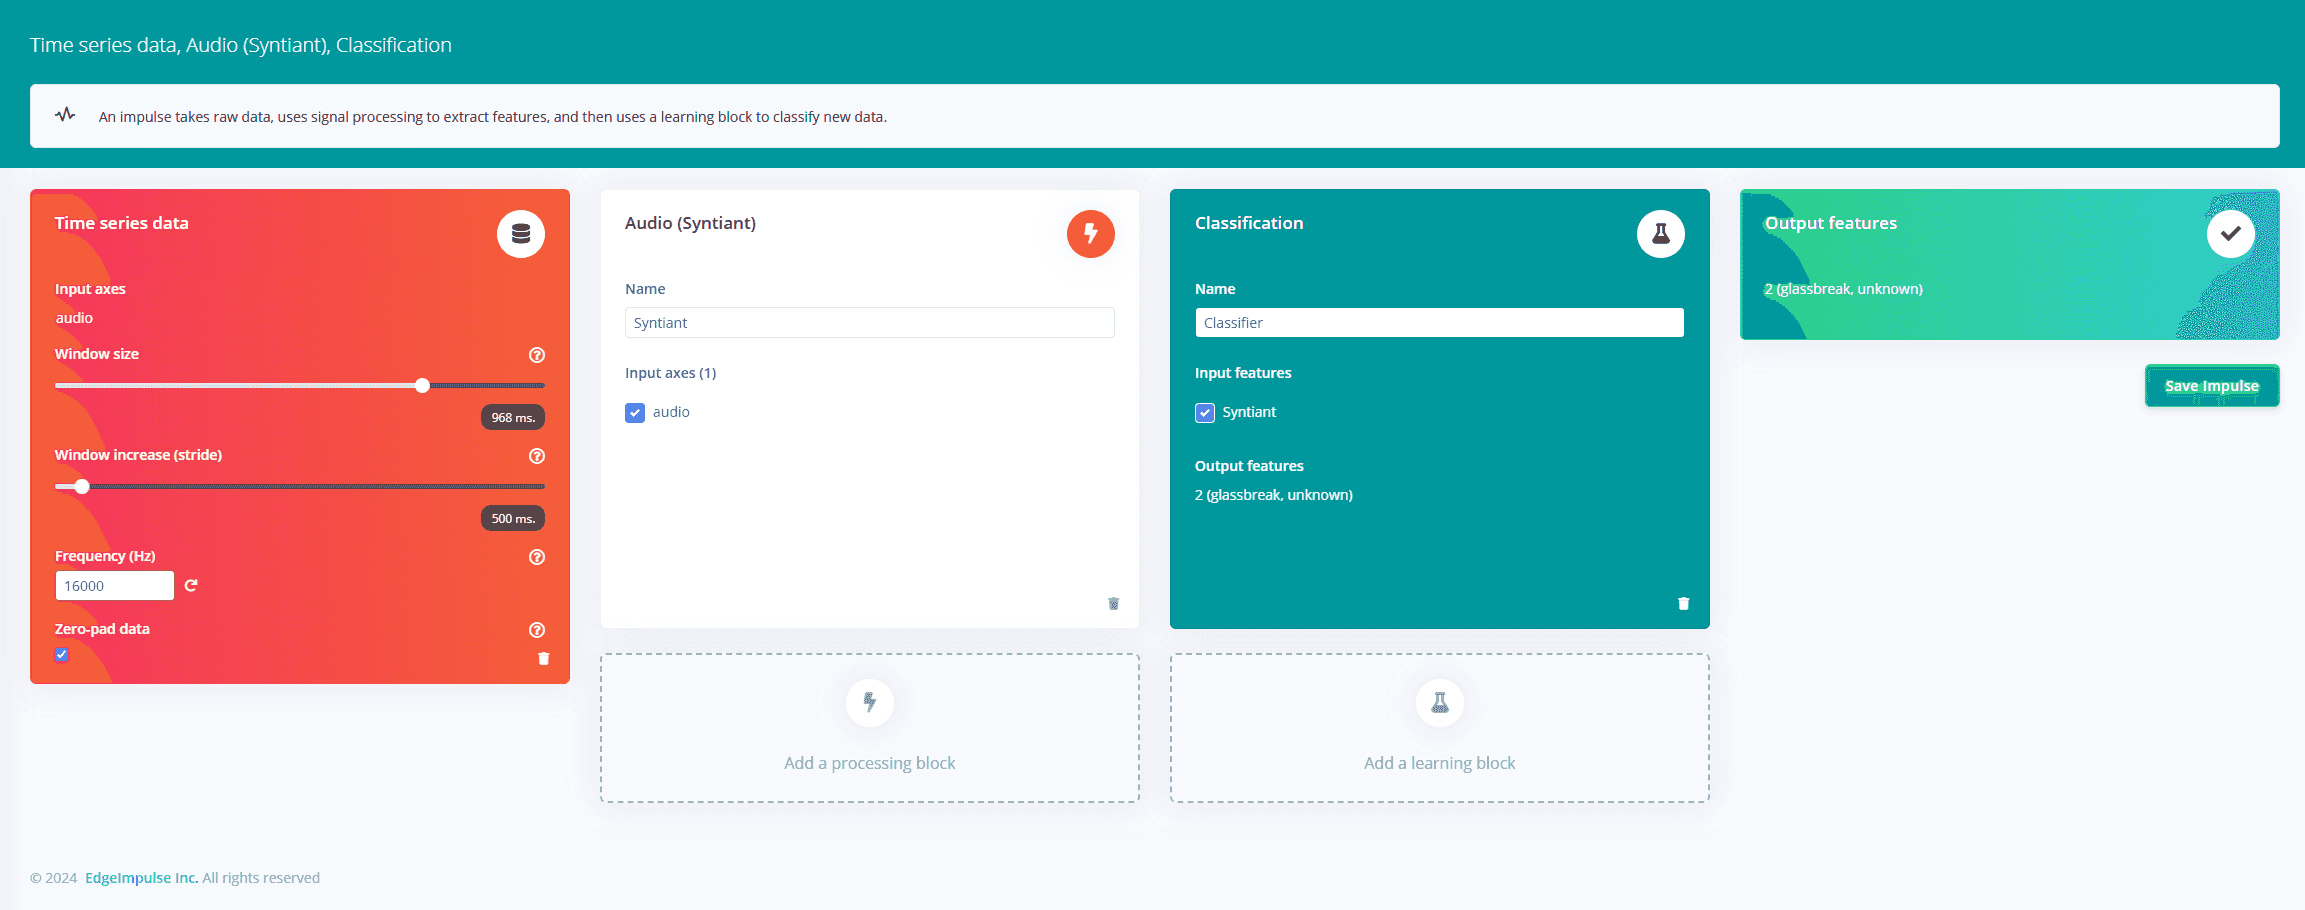This screenshot has height=910, width=2305.
Task: Click the Audio (Syntiant) lightning bolt icon
Action: [1090, 234]
